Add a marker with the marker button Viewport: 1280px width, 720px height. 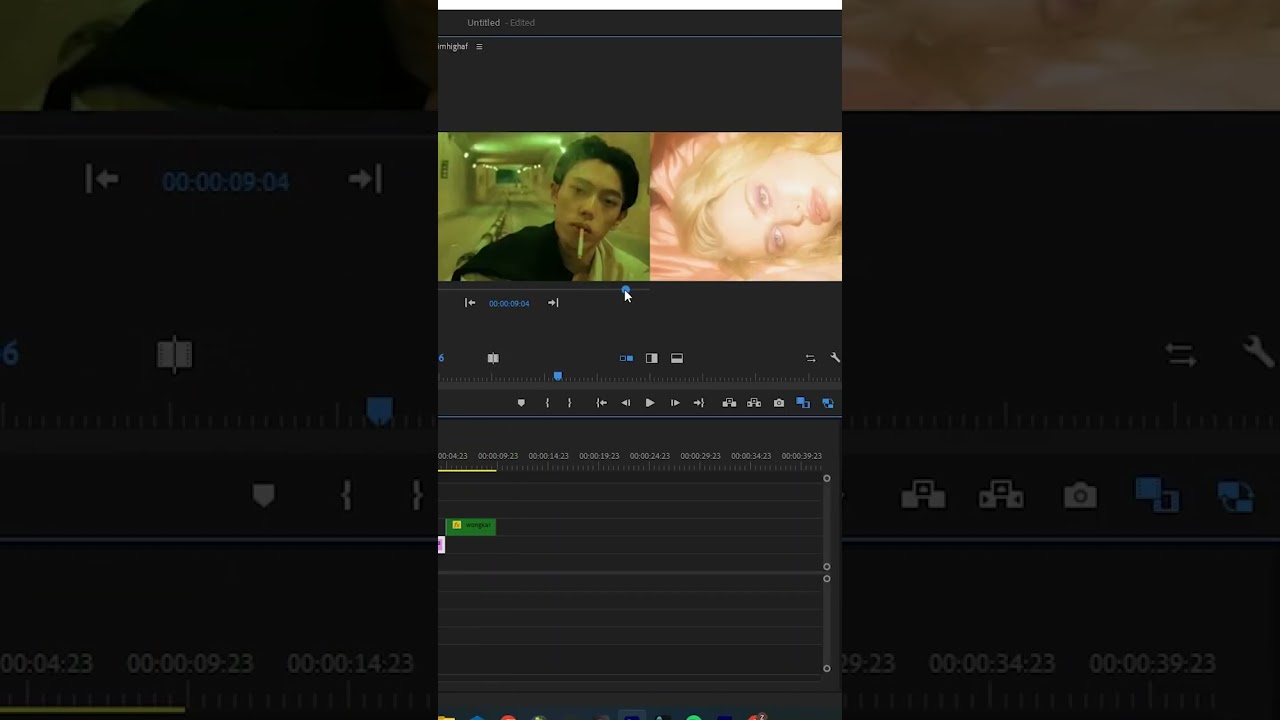coord(521,403)
